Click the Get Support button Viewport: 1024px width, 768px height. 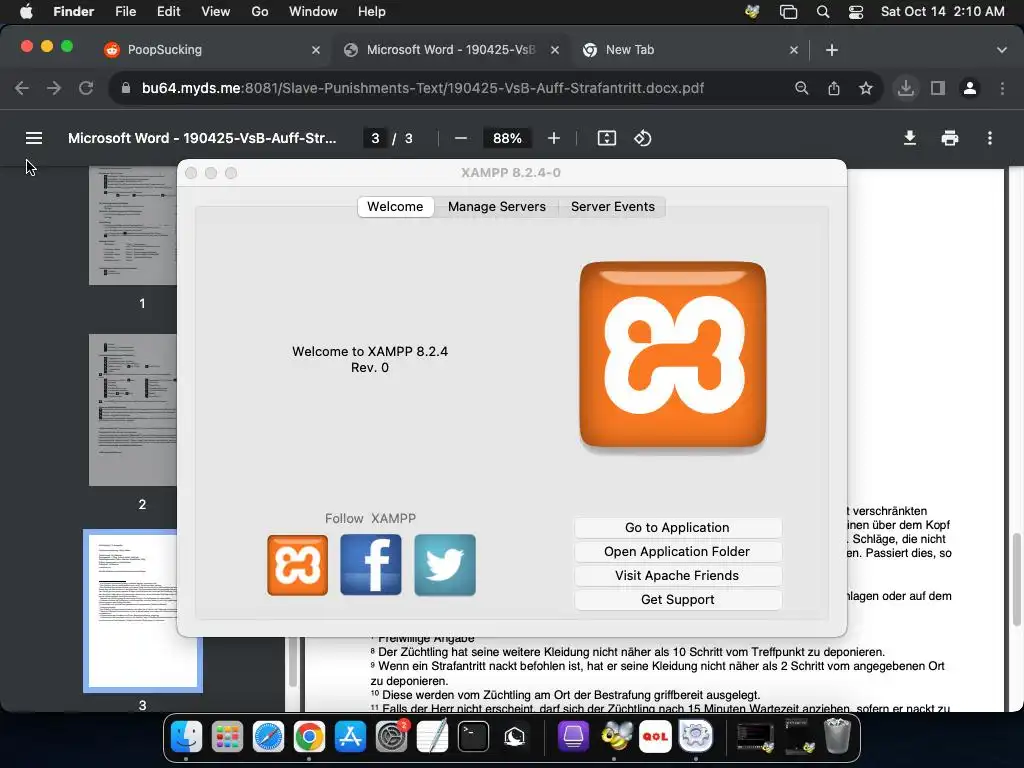pyautogui.click(x=677, y=600)
